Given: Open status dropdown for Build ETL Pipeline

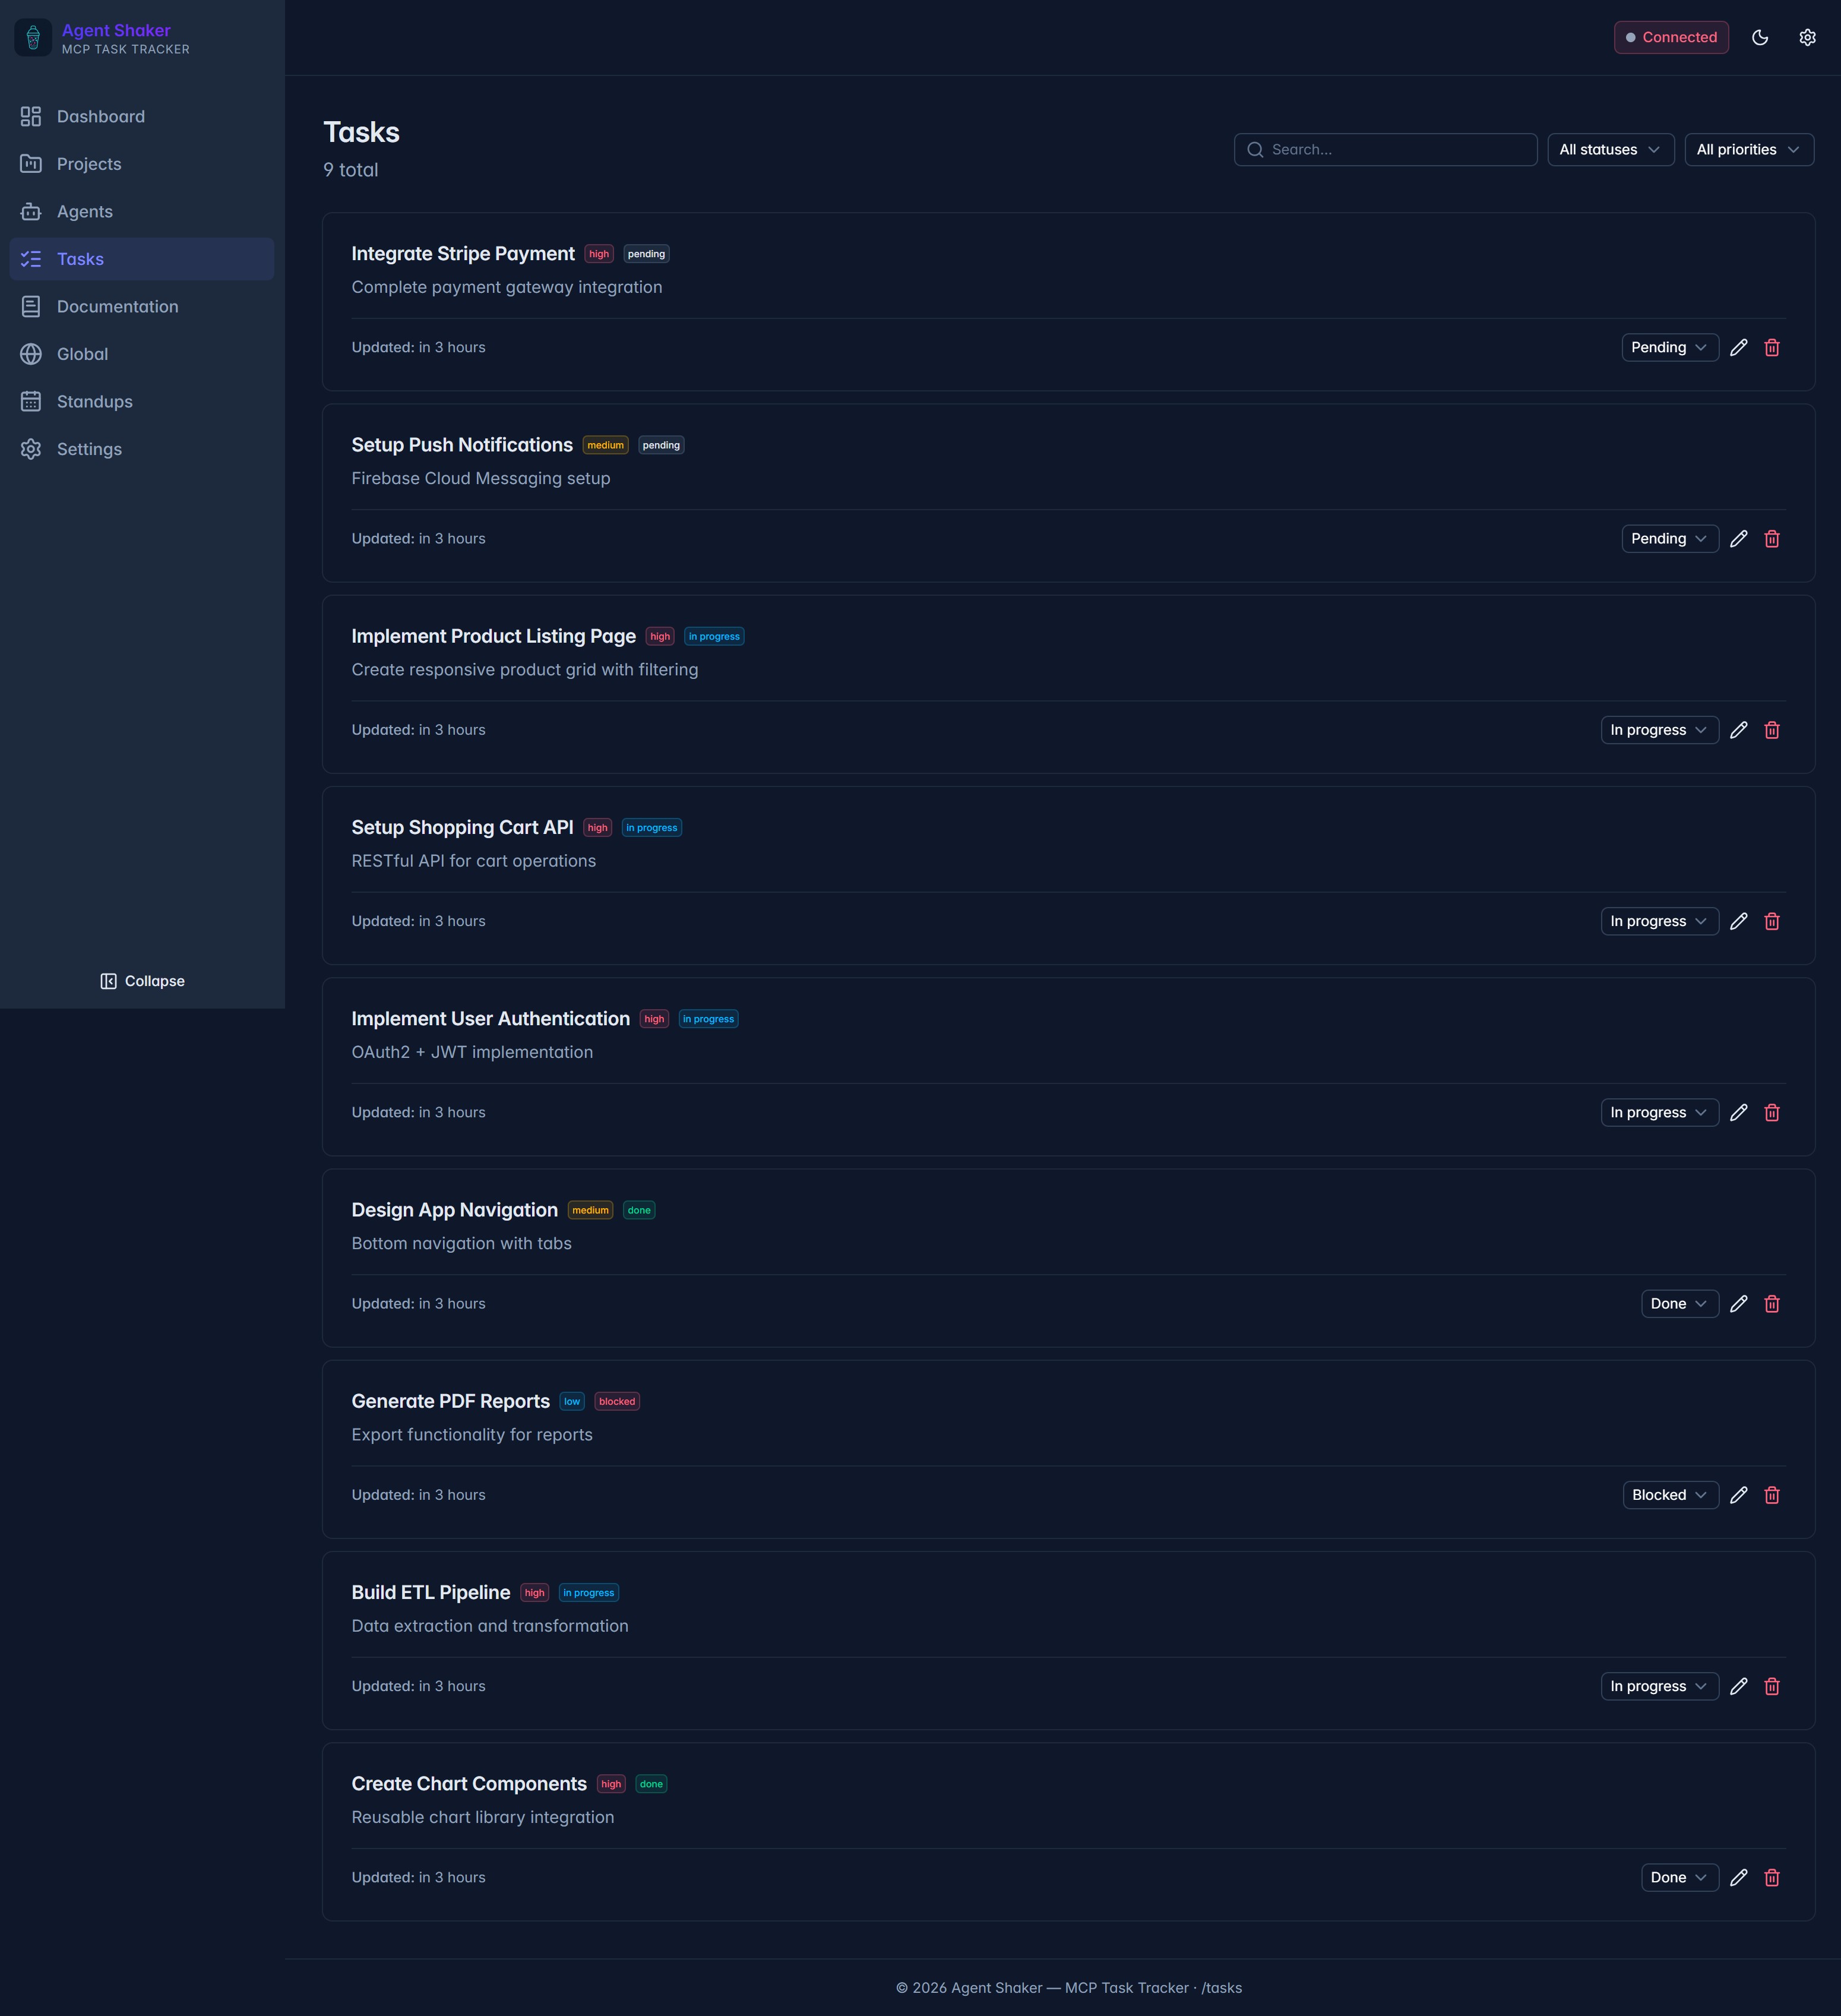Looking at the screenshot, I should click(1659, 1686).
